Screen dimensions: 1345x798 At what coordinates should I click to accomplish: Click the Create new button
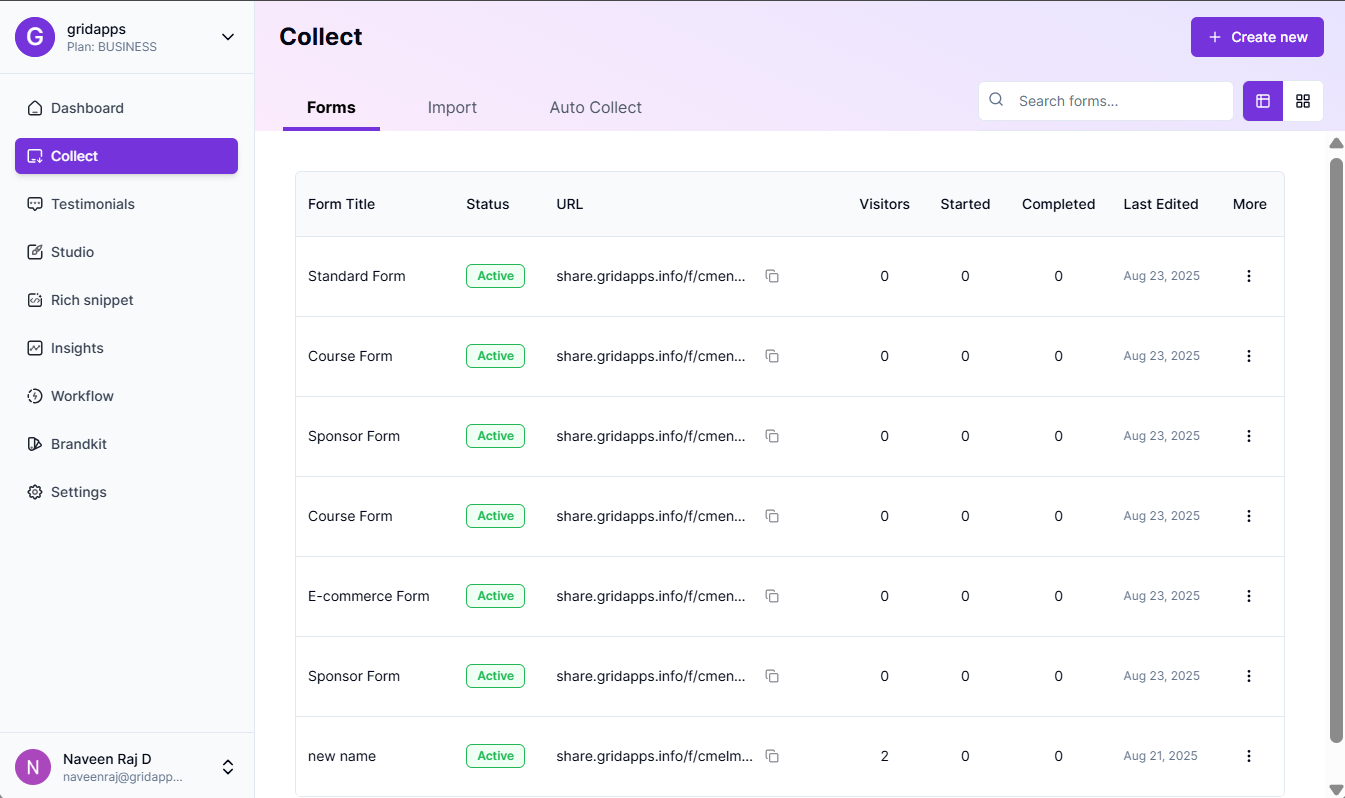click(1257, 37)
